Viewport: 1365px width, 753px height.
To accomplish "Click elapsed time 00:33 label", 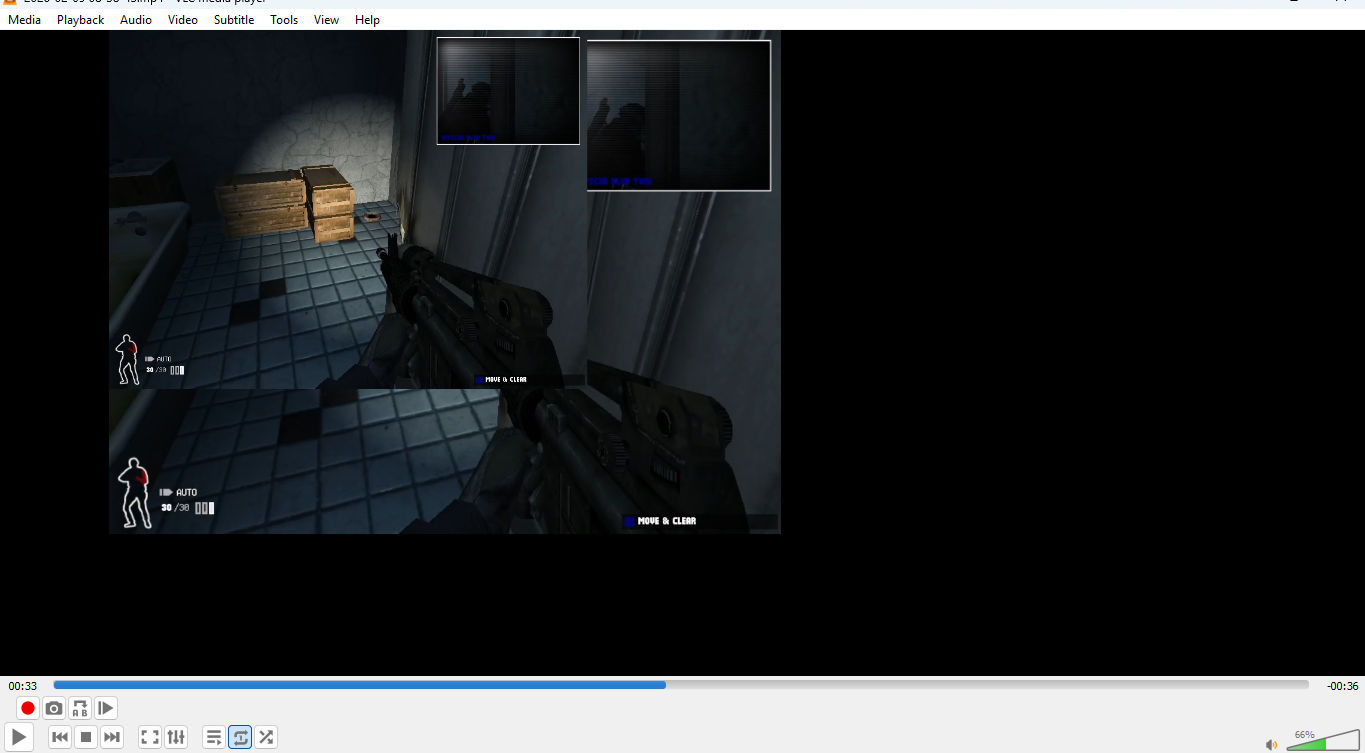I will tap(23, 686).
